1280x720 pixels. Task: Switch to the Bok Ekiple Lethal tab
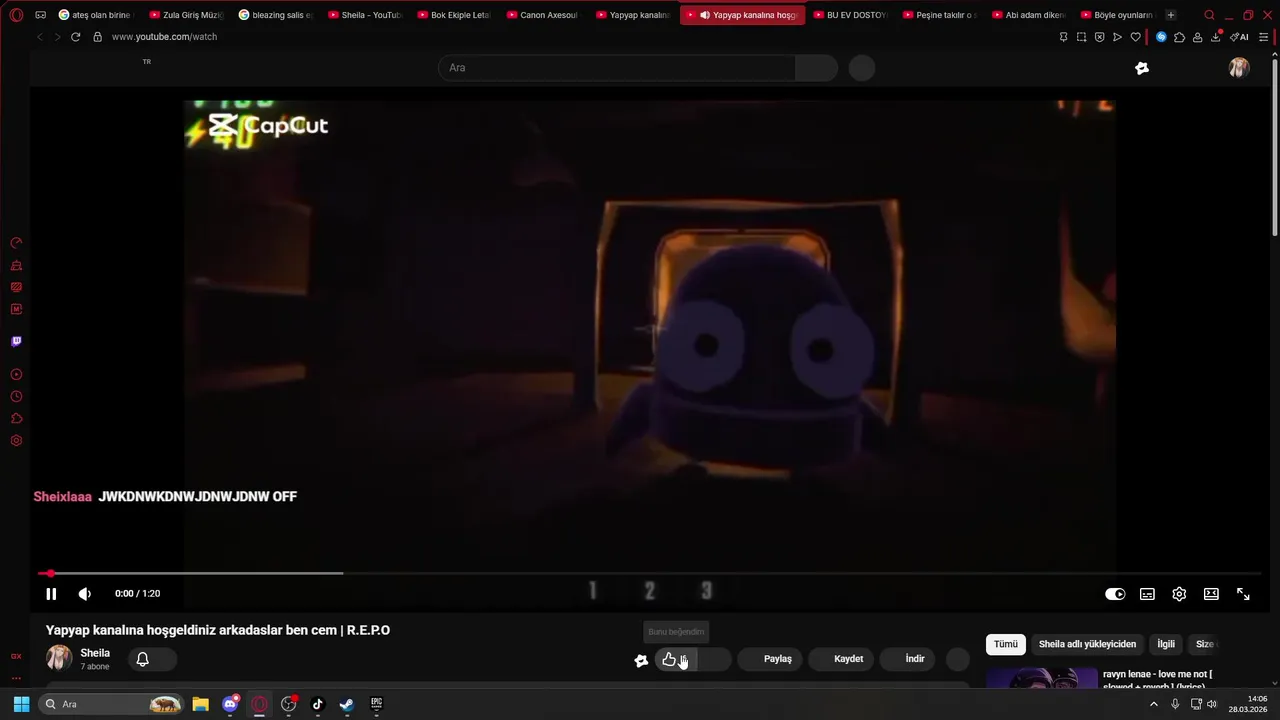(x=453, y=15)
